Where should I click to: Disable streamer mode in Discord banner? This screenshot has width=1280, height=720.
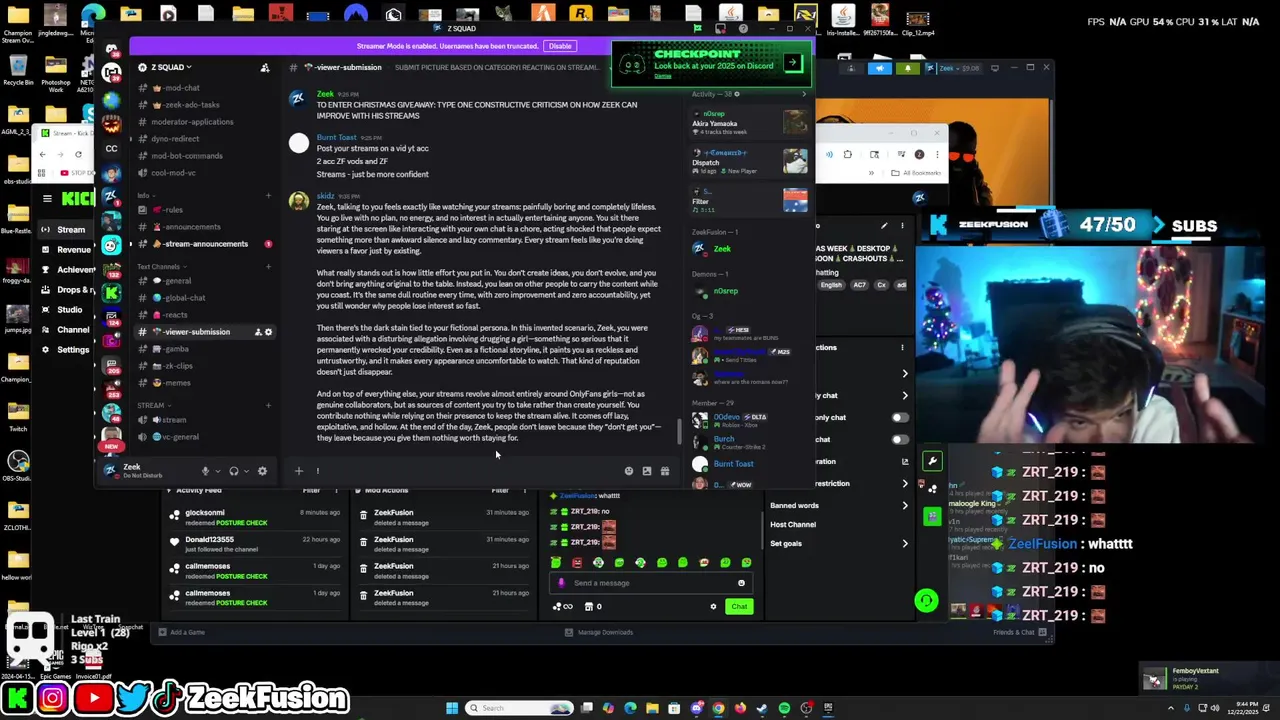tap(559, 46)
